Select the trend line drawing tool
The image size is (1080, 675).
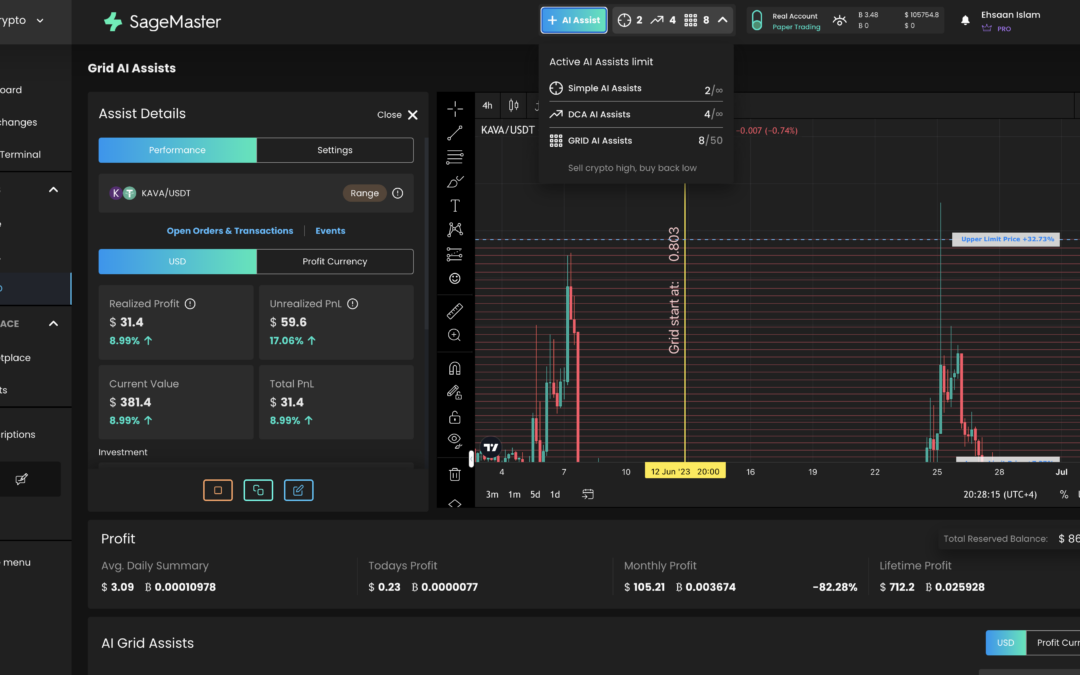(455, 132)
